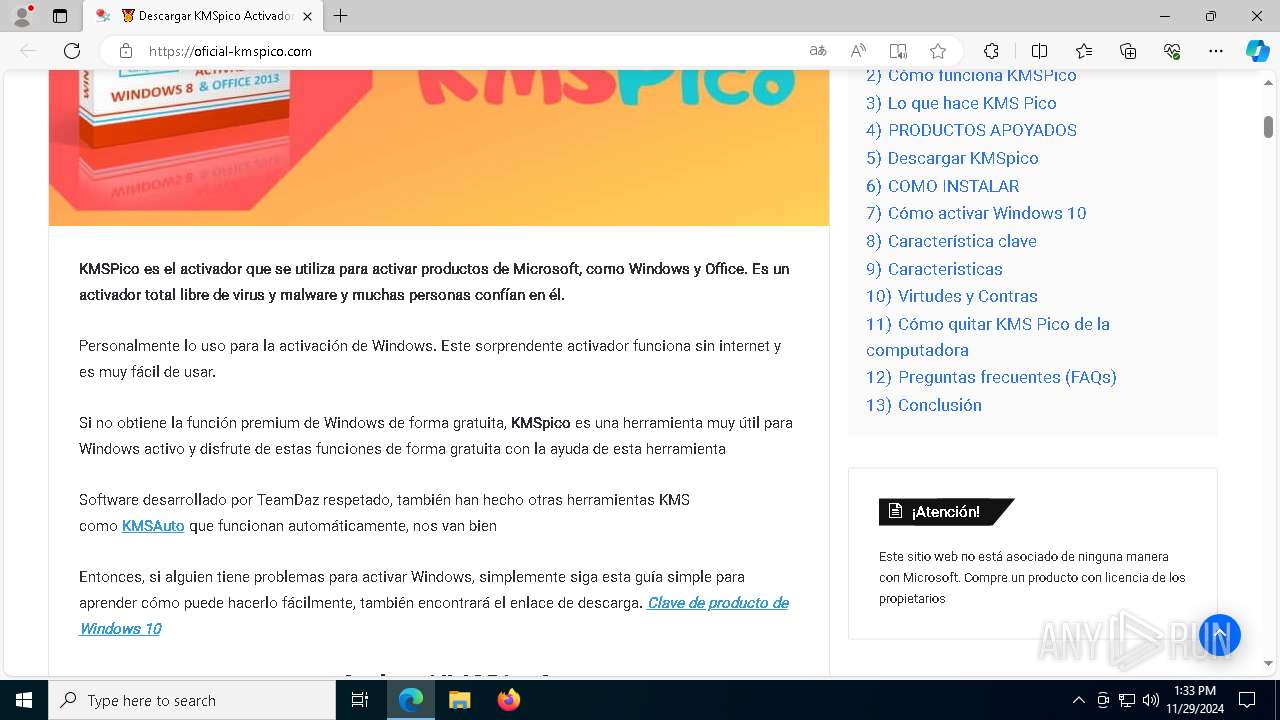Click the KMSPico banner image
This screenshot has width=1280, height=720.
click(x=439, y=148)
